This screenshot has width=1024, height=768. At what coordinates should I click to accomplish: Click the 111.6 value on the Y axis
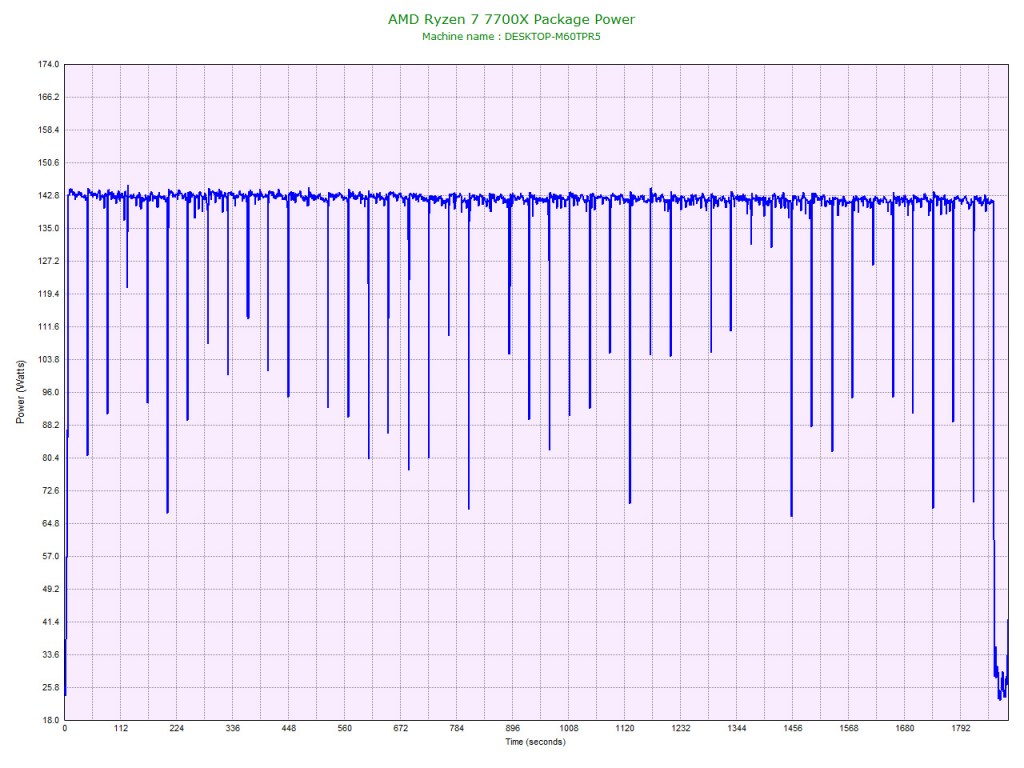pos(48,327)
